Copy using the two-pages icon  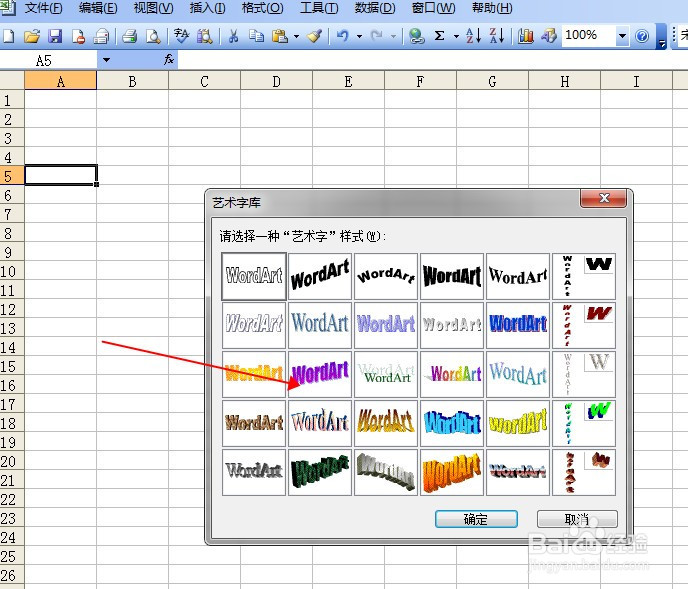point(256,36)
